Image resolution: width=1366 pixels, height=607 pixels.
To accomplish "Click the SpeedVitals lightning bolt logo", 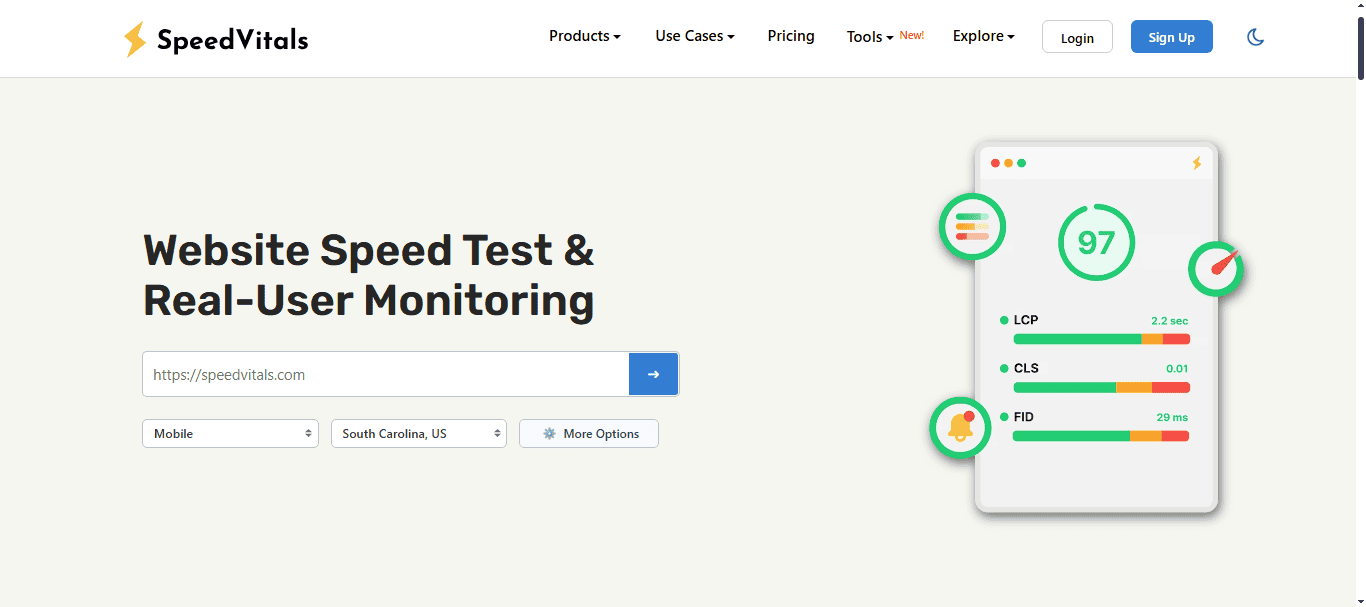I will (x=134, y=40).
